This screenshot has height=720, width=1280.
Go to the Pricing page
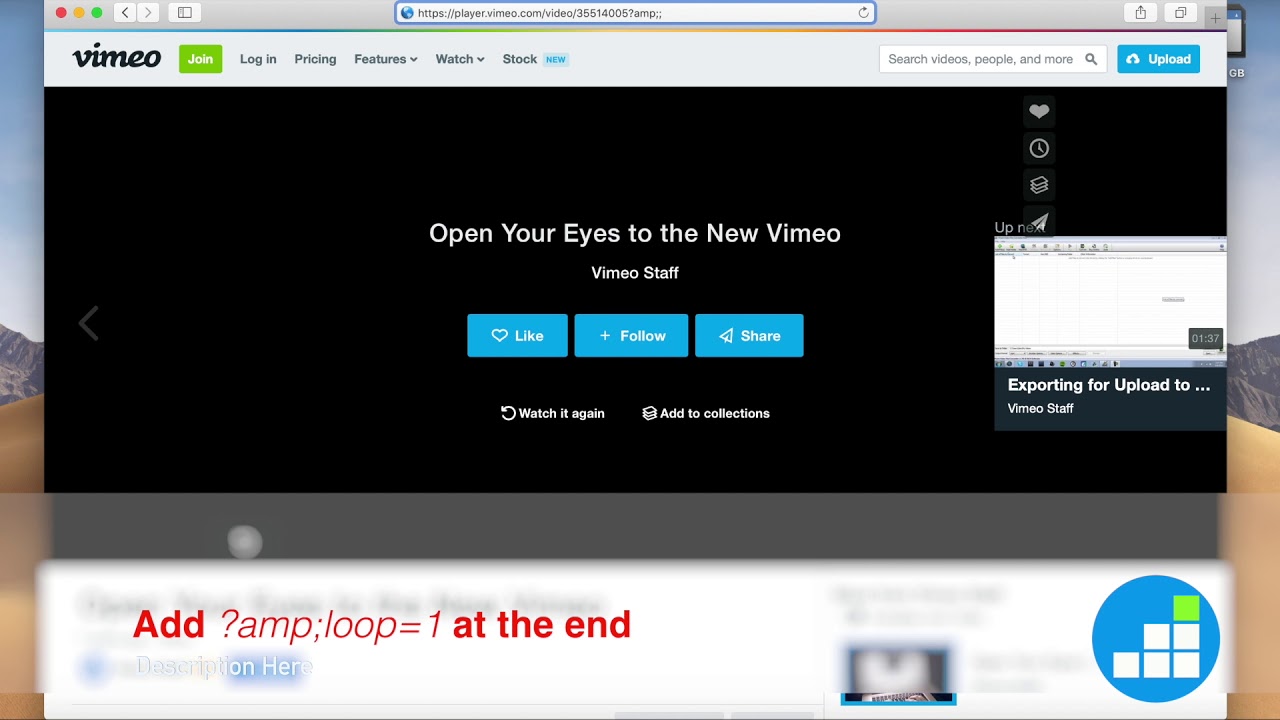click(315, 59)
